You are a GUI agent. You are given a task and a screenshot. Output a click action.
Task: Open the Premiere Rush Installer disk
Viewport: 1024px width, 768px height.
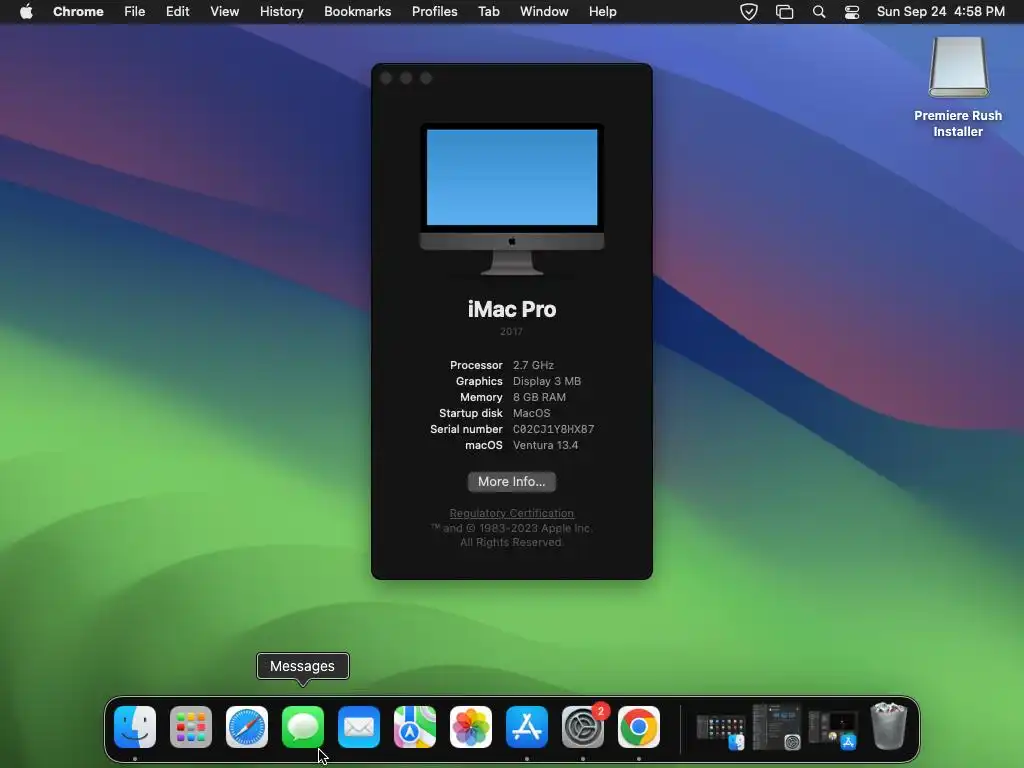coord(958,86)
